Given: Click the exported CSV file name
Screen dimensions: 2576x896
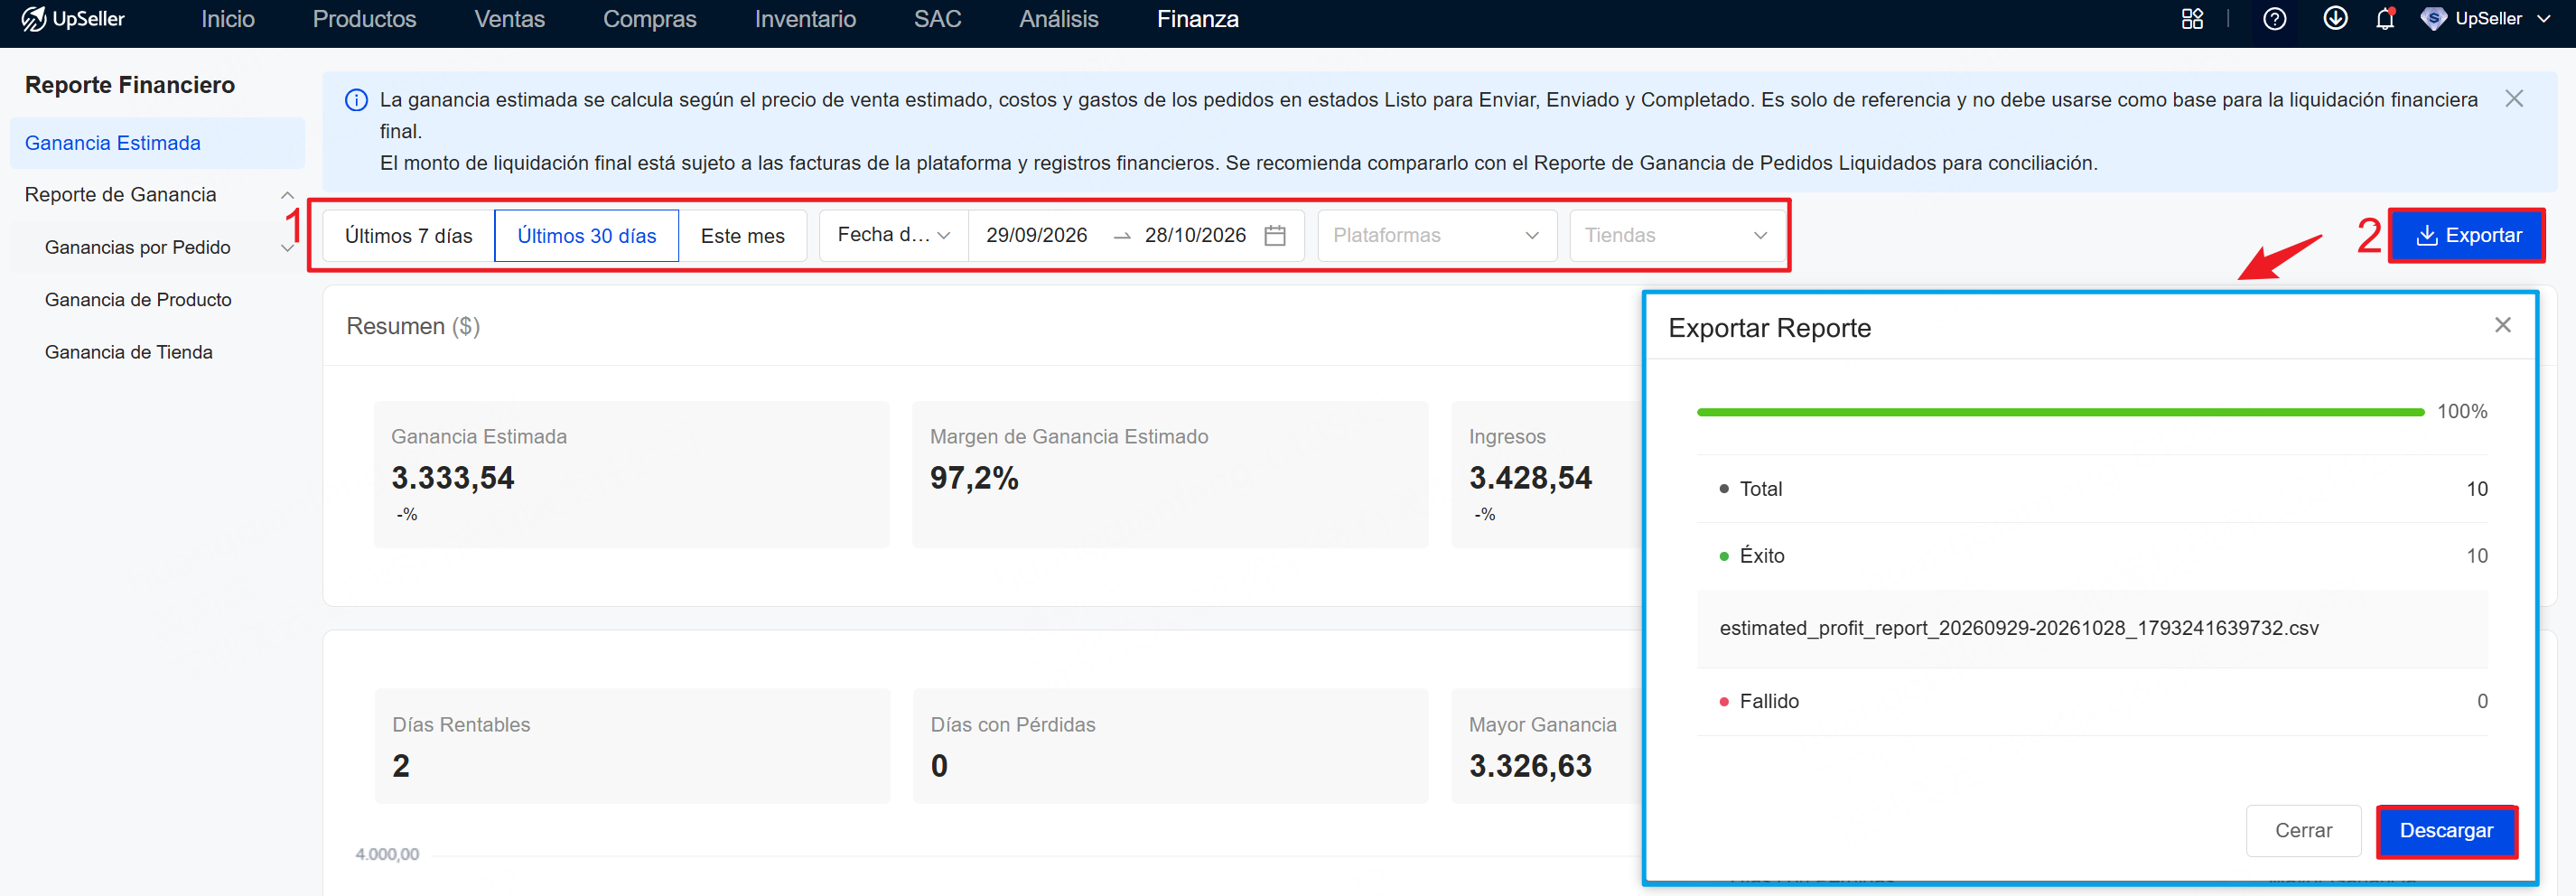Looking at the screenshot, I should 2018,628.
